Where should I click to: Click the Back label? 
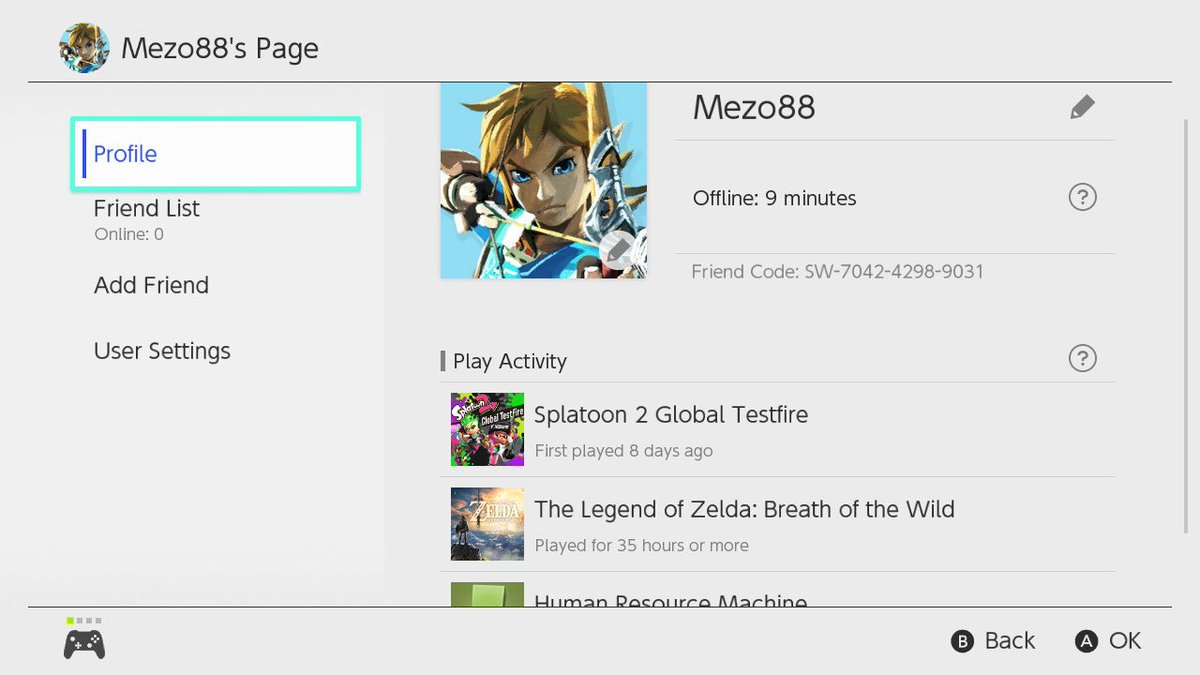point(1010,641)
